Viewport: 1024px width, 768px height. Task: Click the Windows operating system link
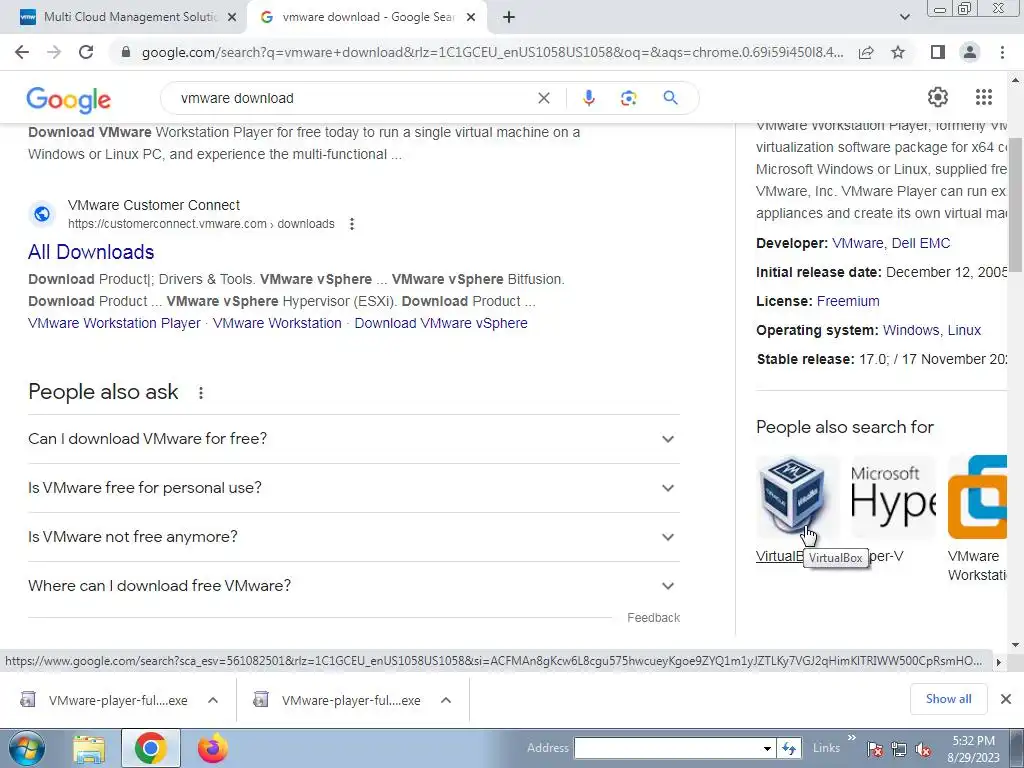coord(911,330)
